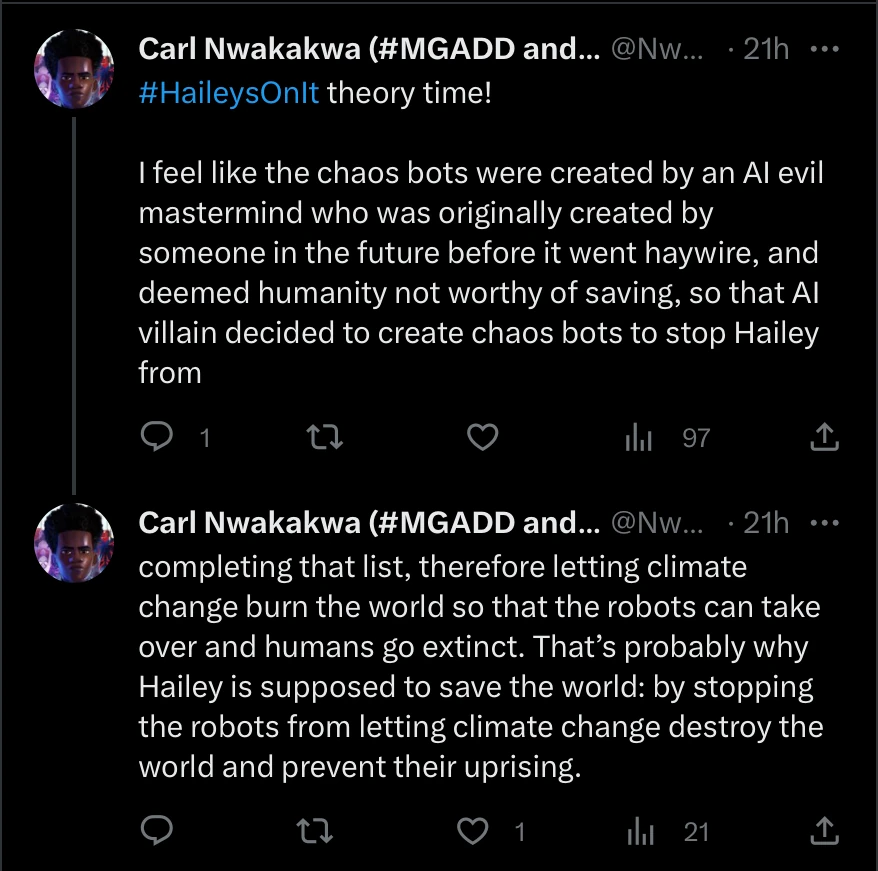878x871 pixels.
Task: Like the first tweet in thread
Action: [483, 437]
